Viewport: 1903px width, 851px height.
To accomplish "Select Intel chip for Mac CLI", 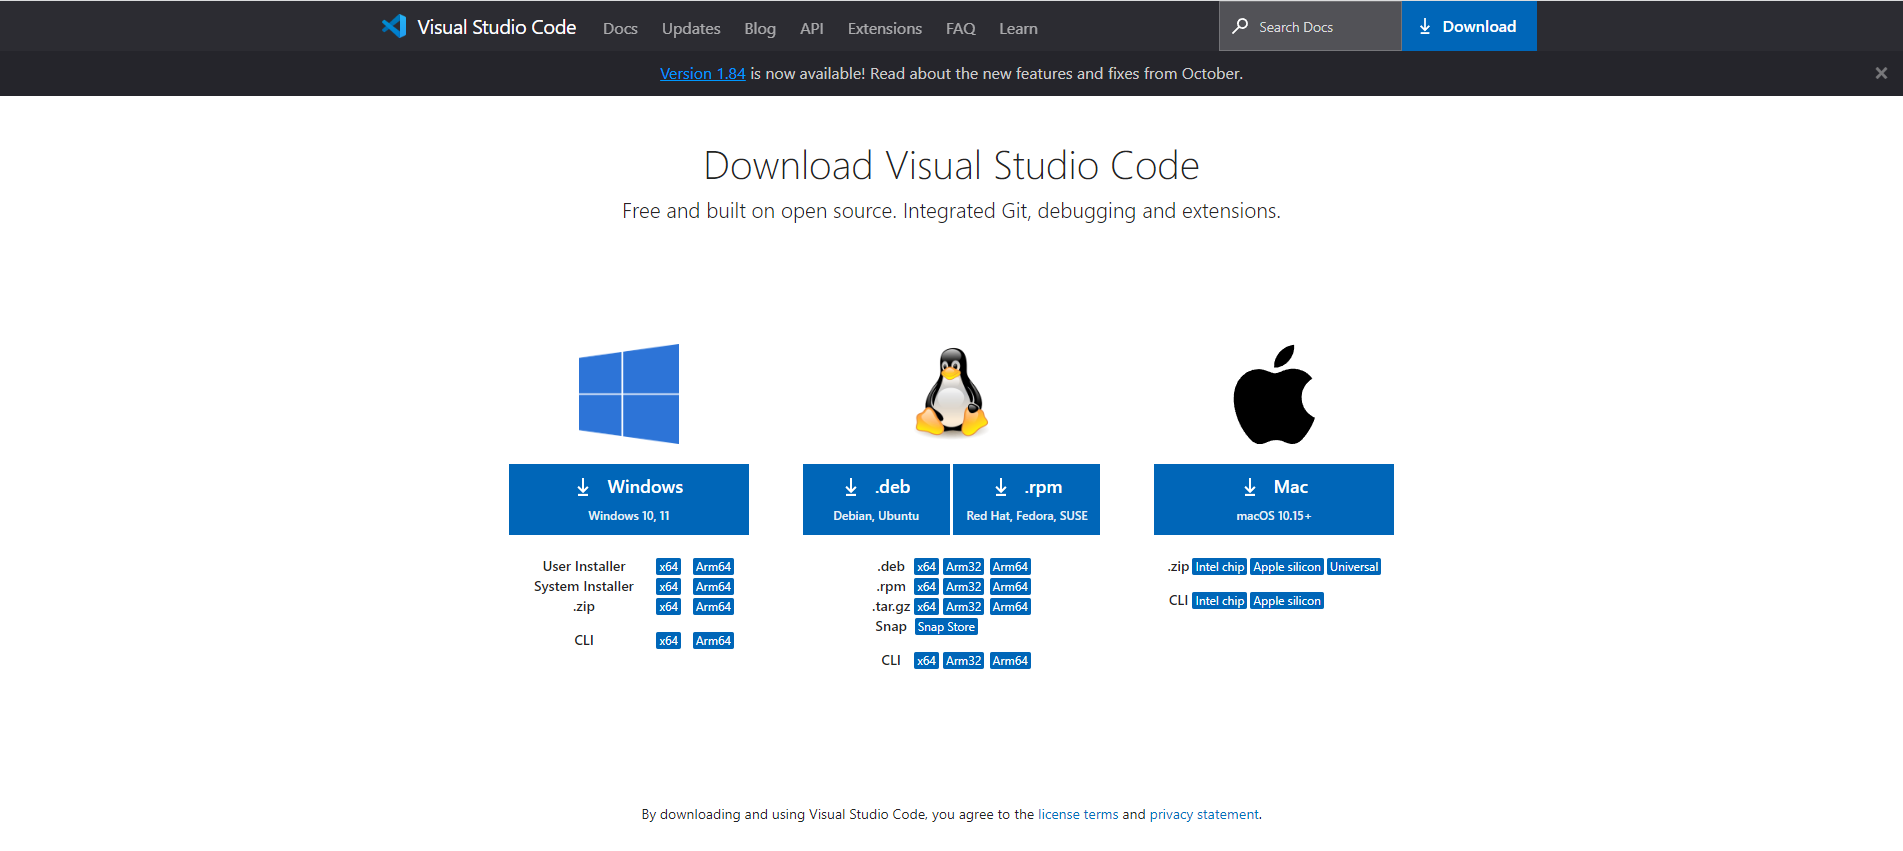I will tap(1220, 601).
